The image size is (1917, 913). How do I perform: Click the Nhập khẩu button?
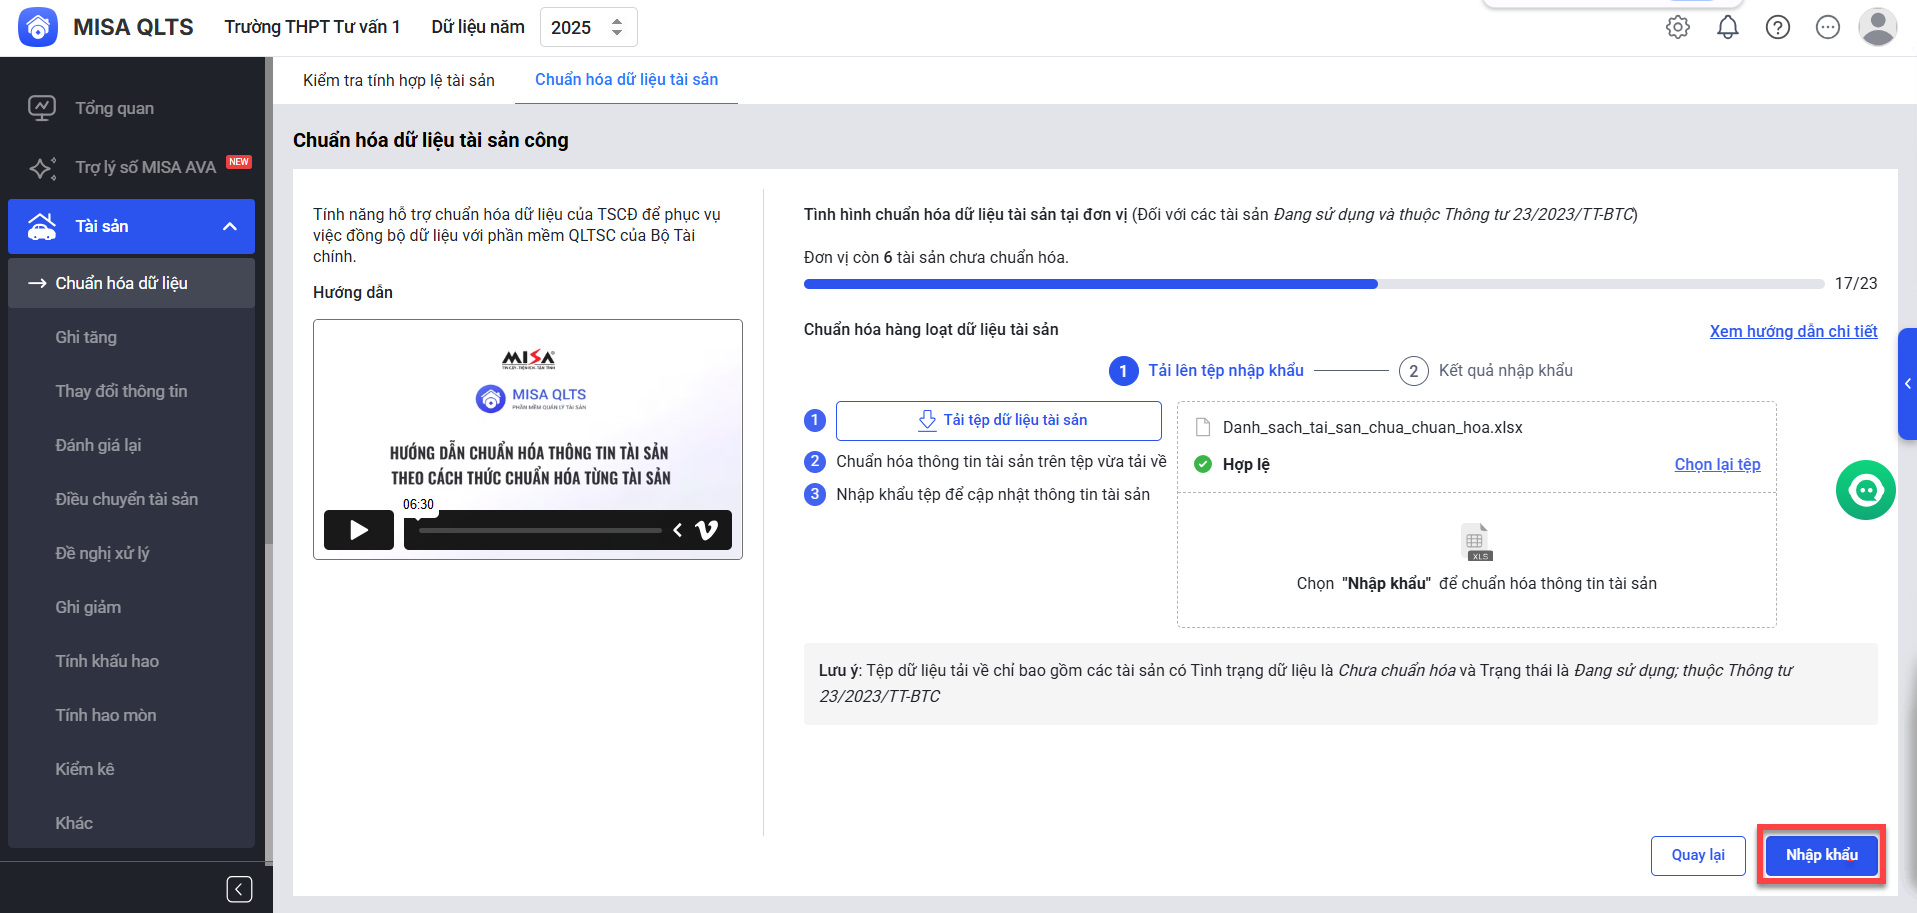tap(1821, 855)
